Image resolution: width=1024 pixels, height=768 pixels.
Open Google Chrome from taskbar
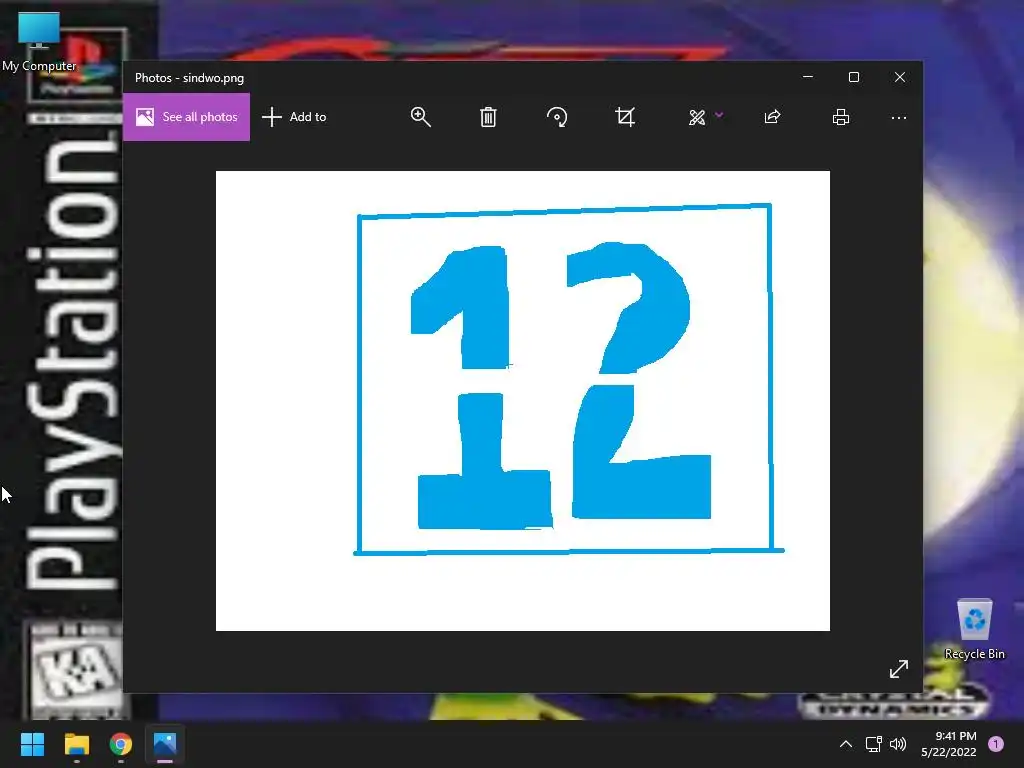[121, 744]
